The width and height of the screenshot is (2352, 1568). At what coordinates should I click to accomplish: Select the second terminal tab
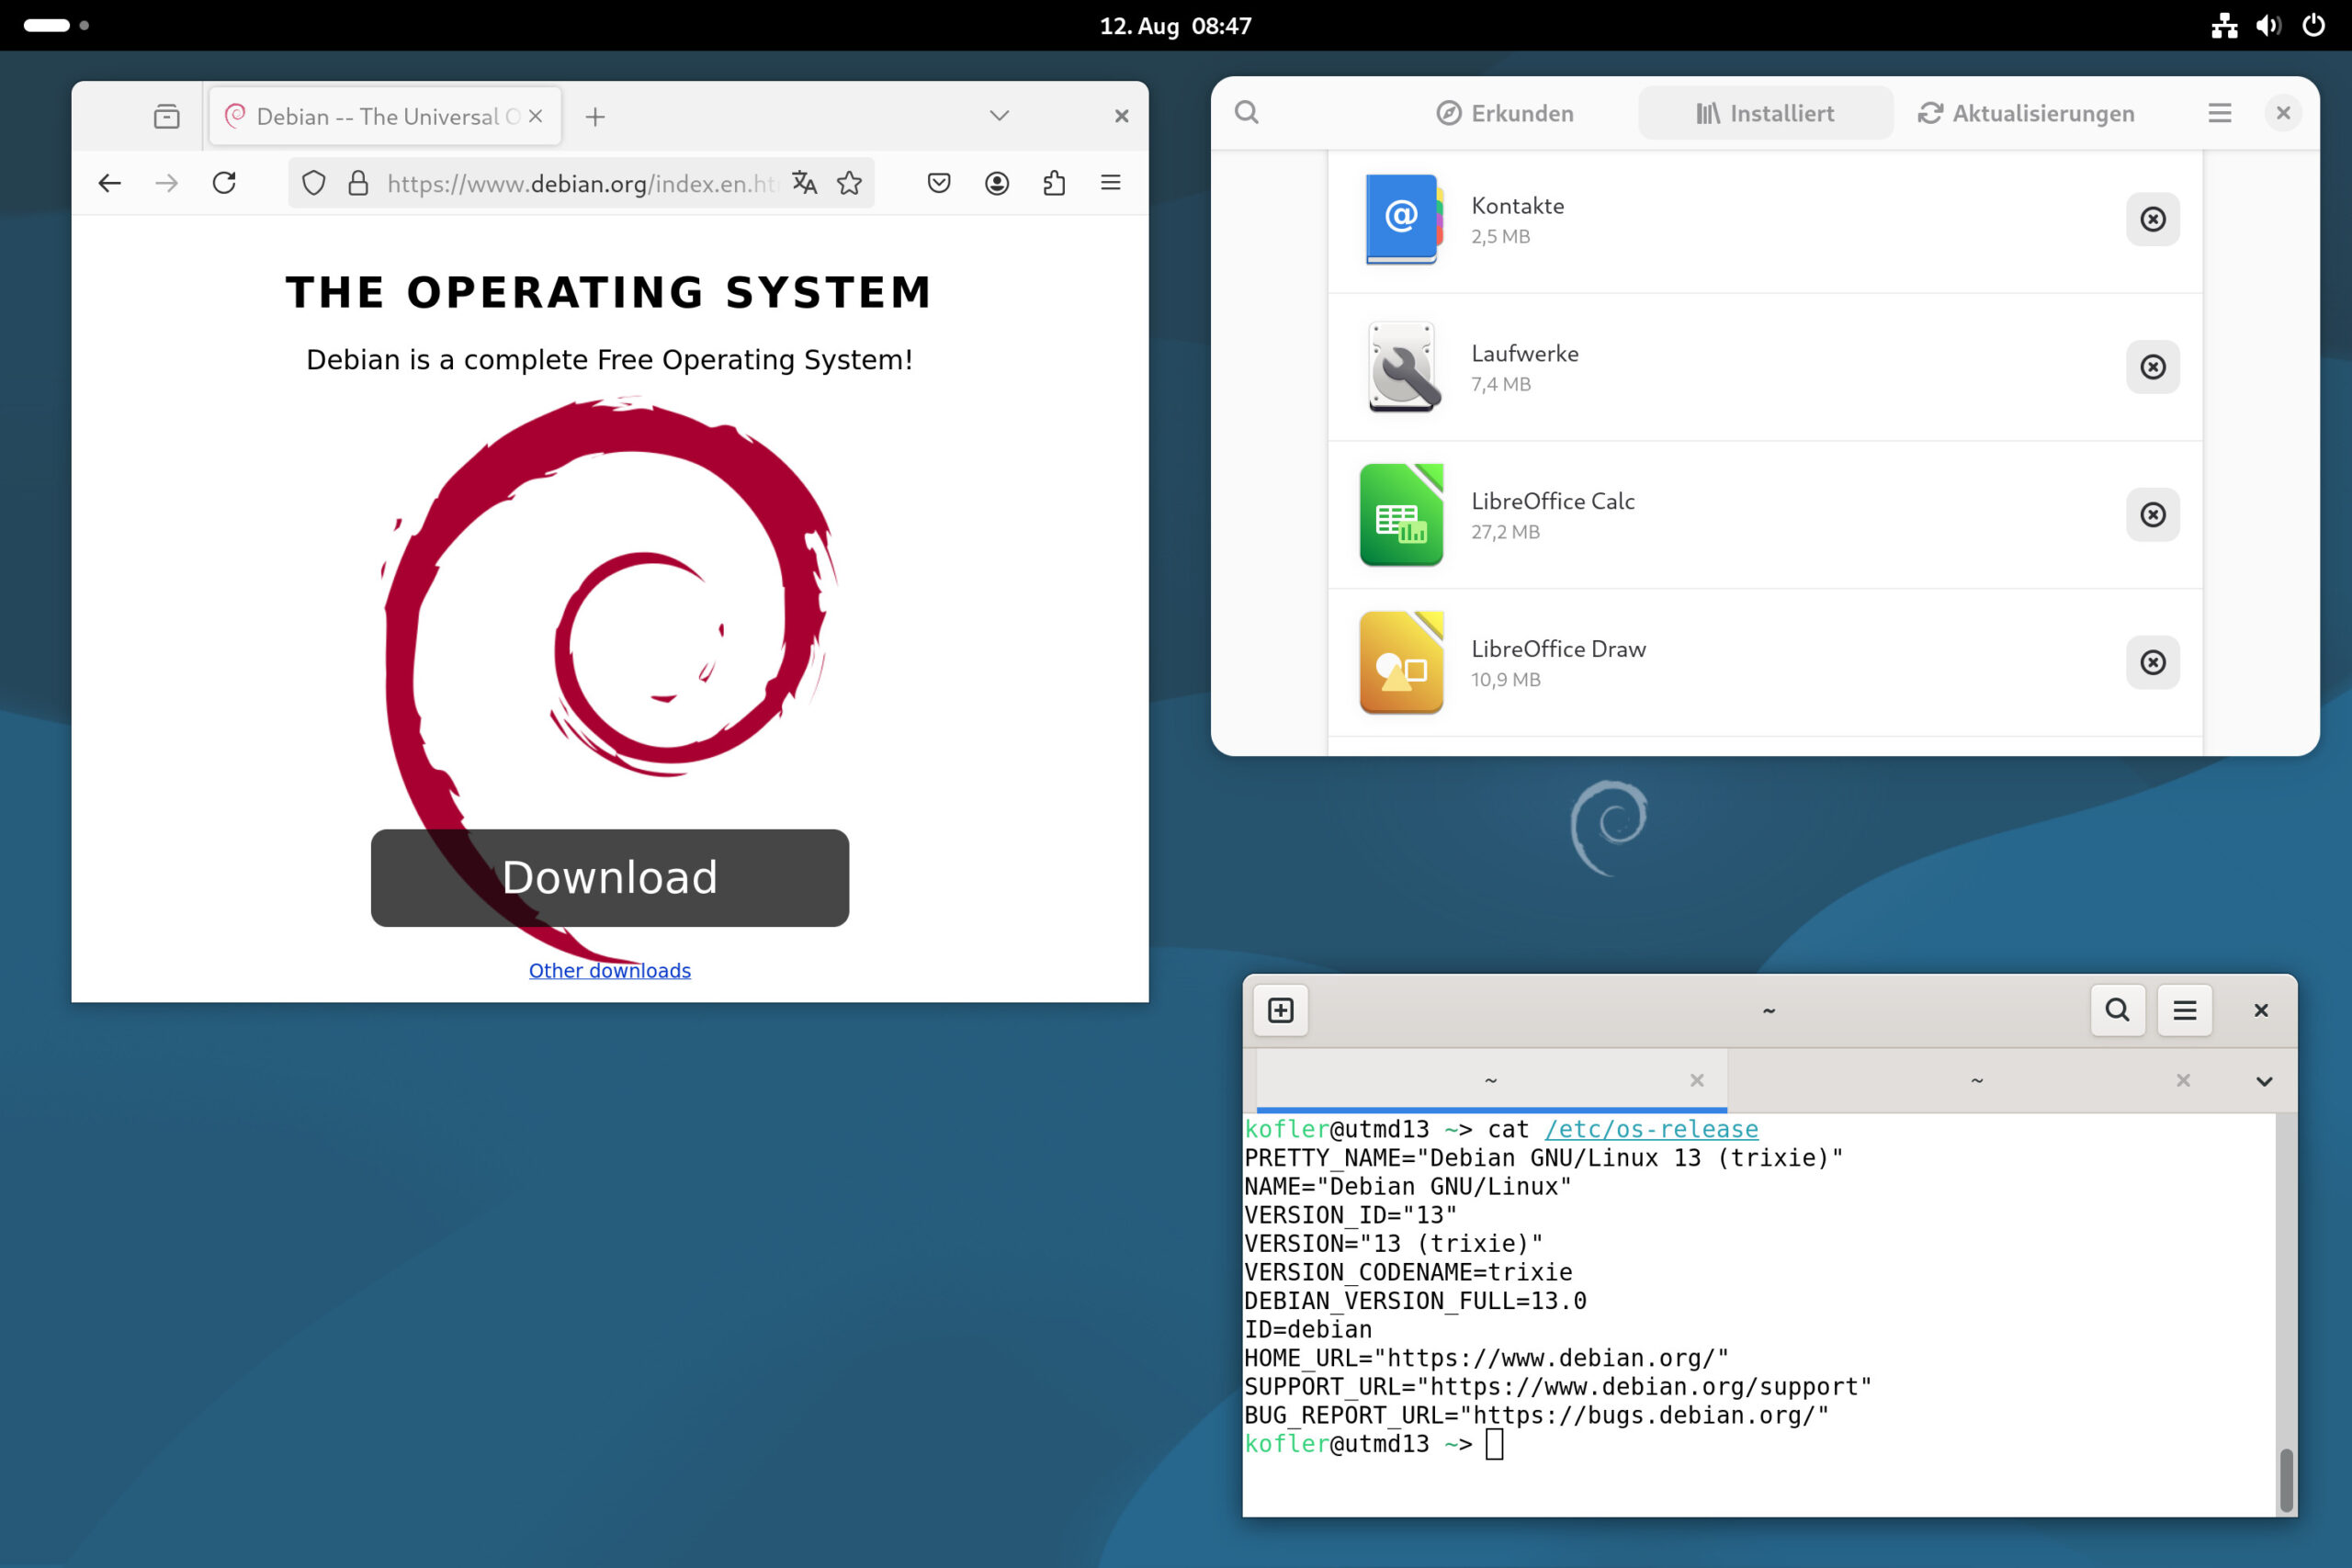pyautogui.click(x=1977, y=1080)
